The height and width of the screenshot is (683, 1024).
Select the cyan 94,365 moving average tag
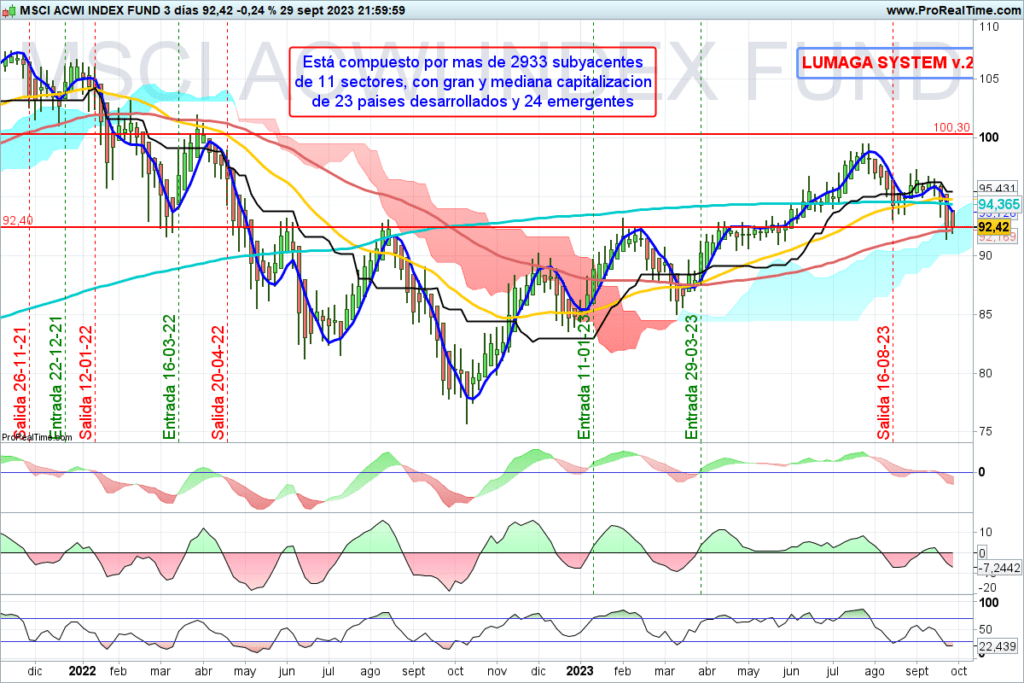click(999, 204)
